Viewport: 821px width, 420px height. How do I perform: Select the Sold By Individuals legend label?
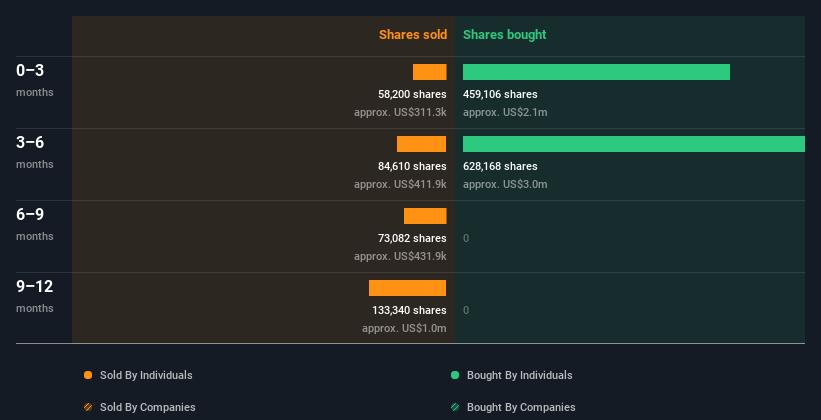146,375
